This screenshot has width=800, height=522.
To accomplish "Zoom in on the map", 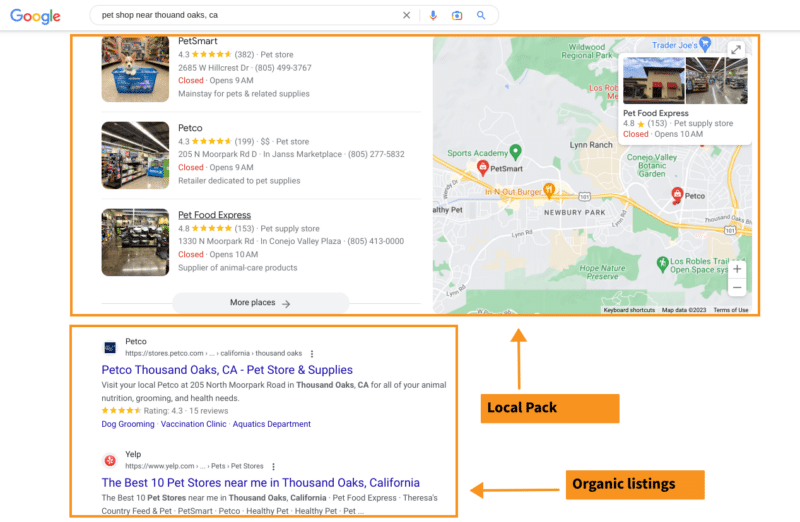I will click(x=737, y=269).
